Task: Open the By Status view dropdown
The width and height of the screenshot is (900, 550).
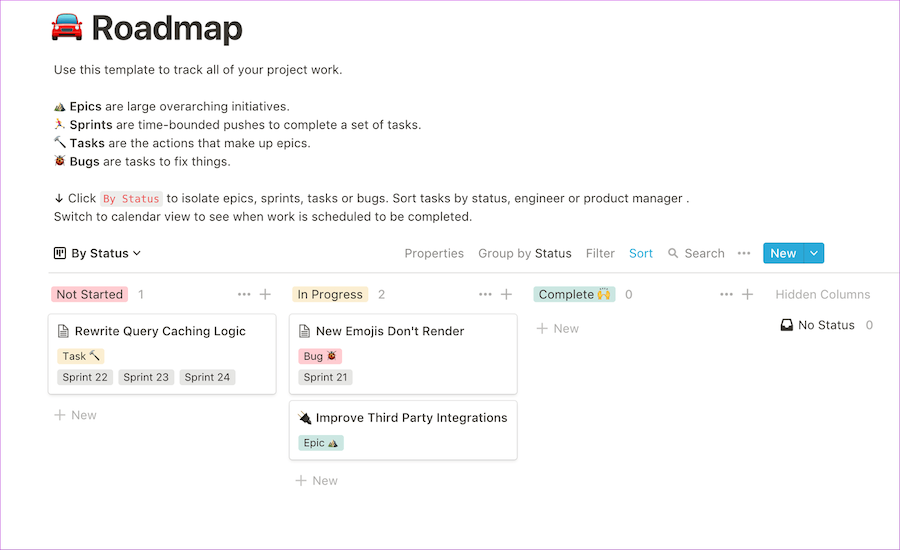Action: 97,253
